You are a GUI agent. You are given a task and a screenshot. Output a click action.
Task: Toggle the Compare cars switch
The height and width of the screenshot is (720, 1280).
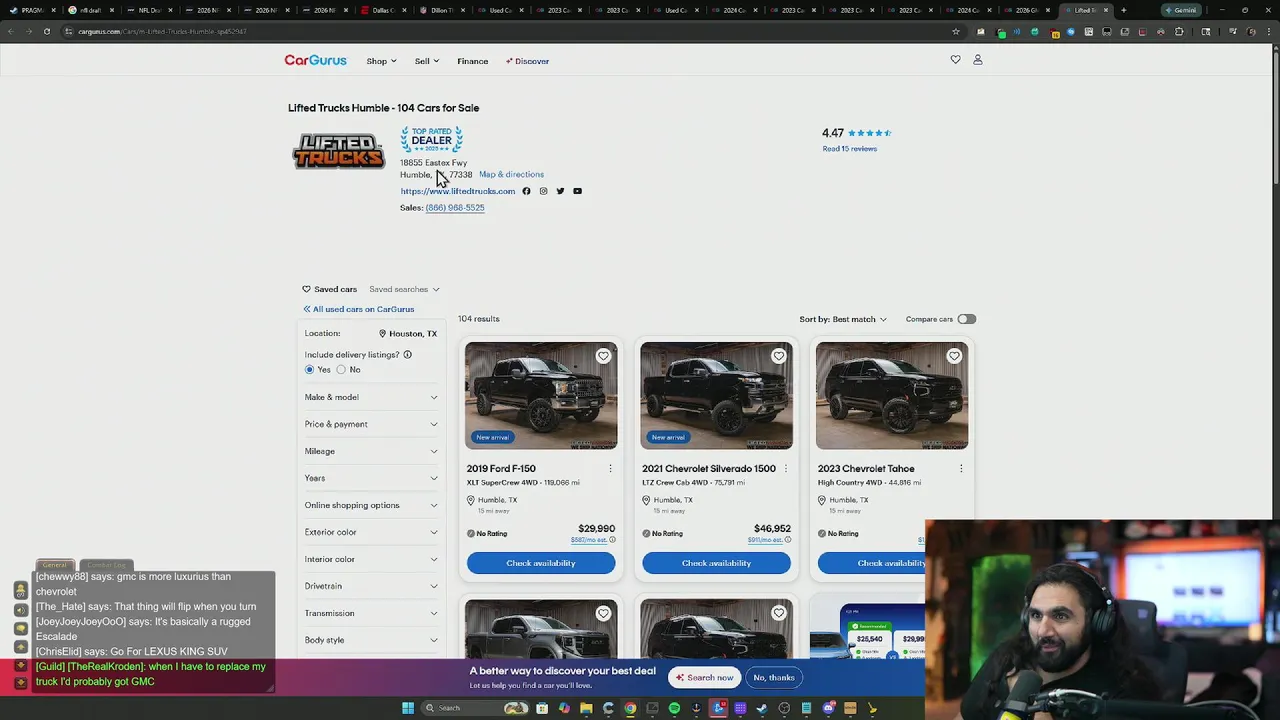tap(966, 319)
